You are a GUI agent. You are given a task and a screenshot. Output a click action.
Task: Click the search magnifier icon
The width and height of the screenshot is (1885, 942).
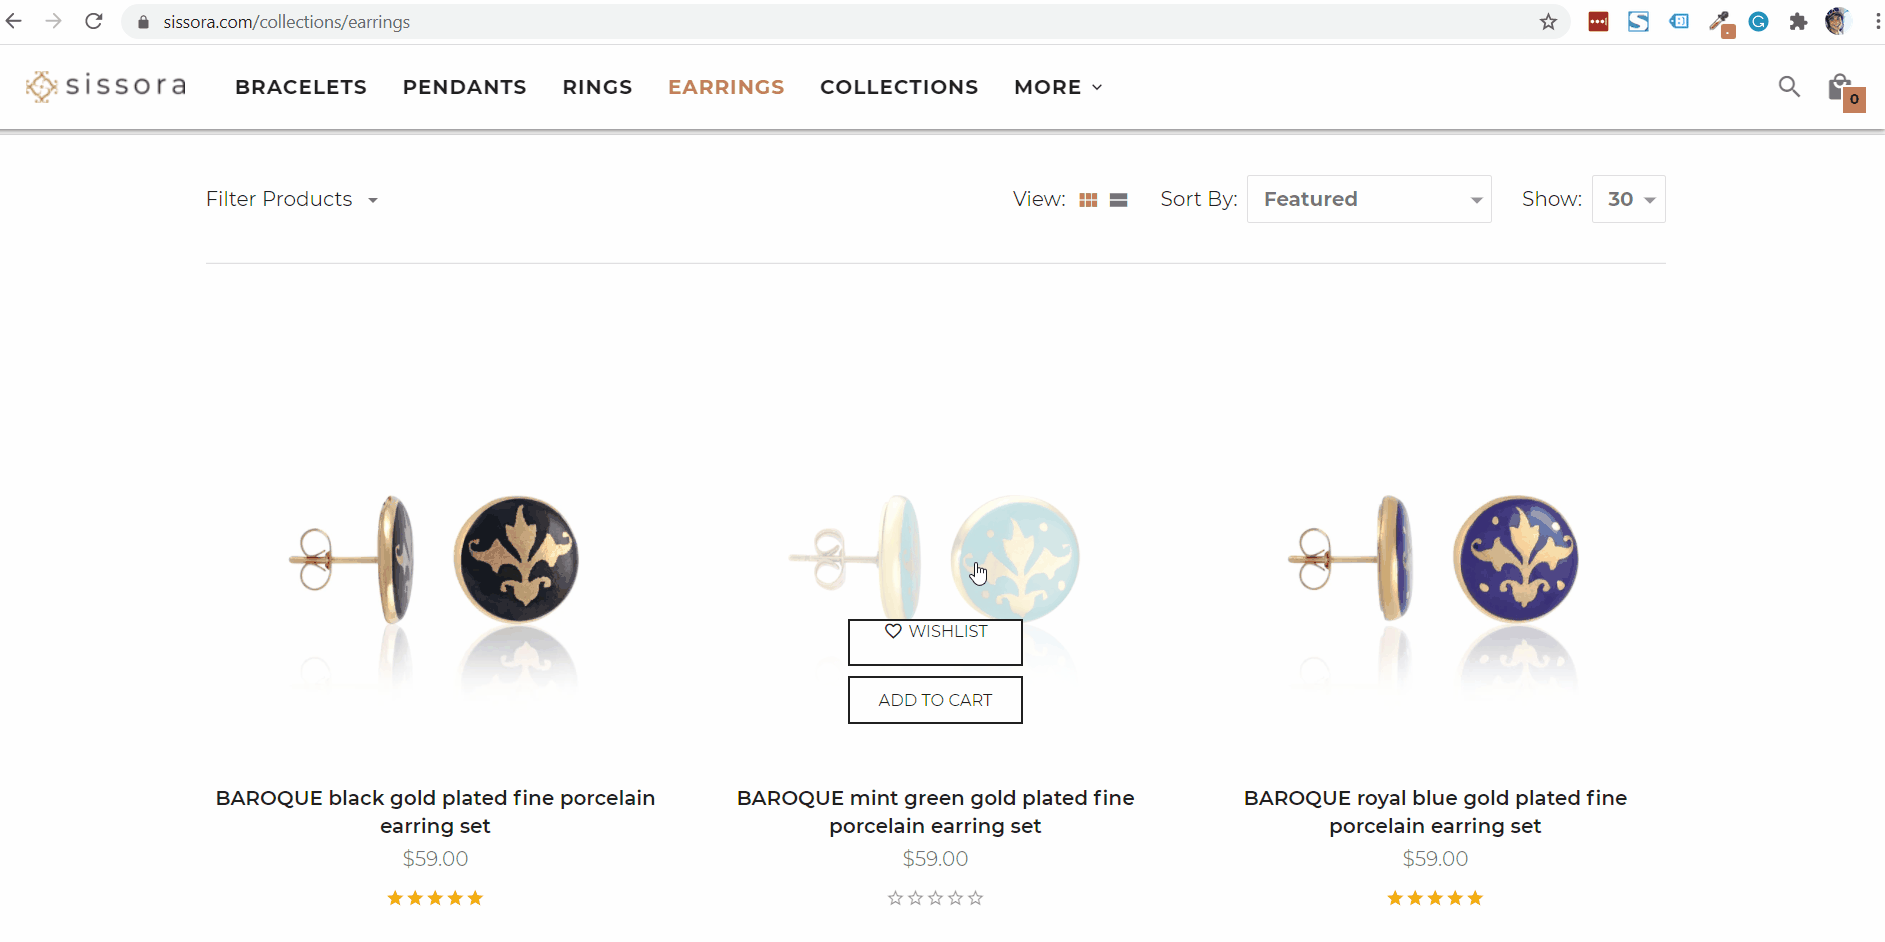[1788, 87]
